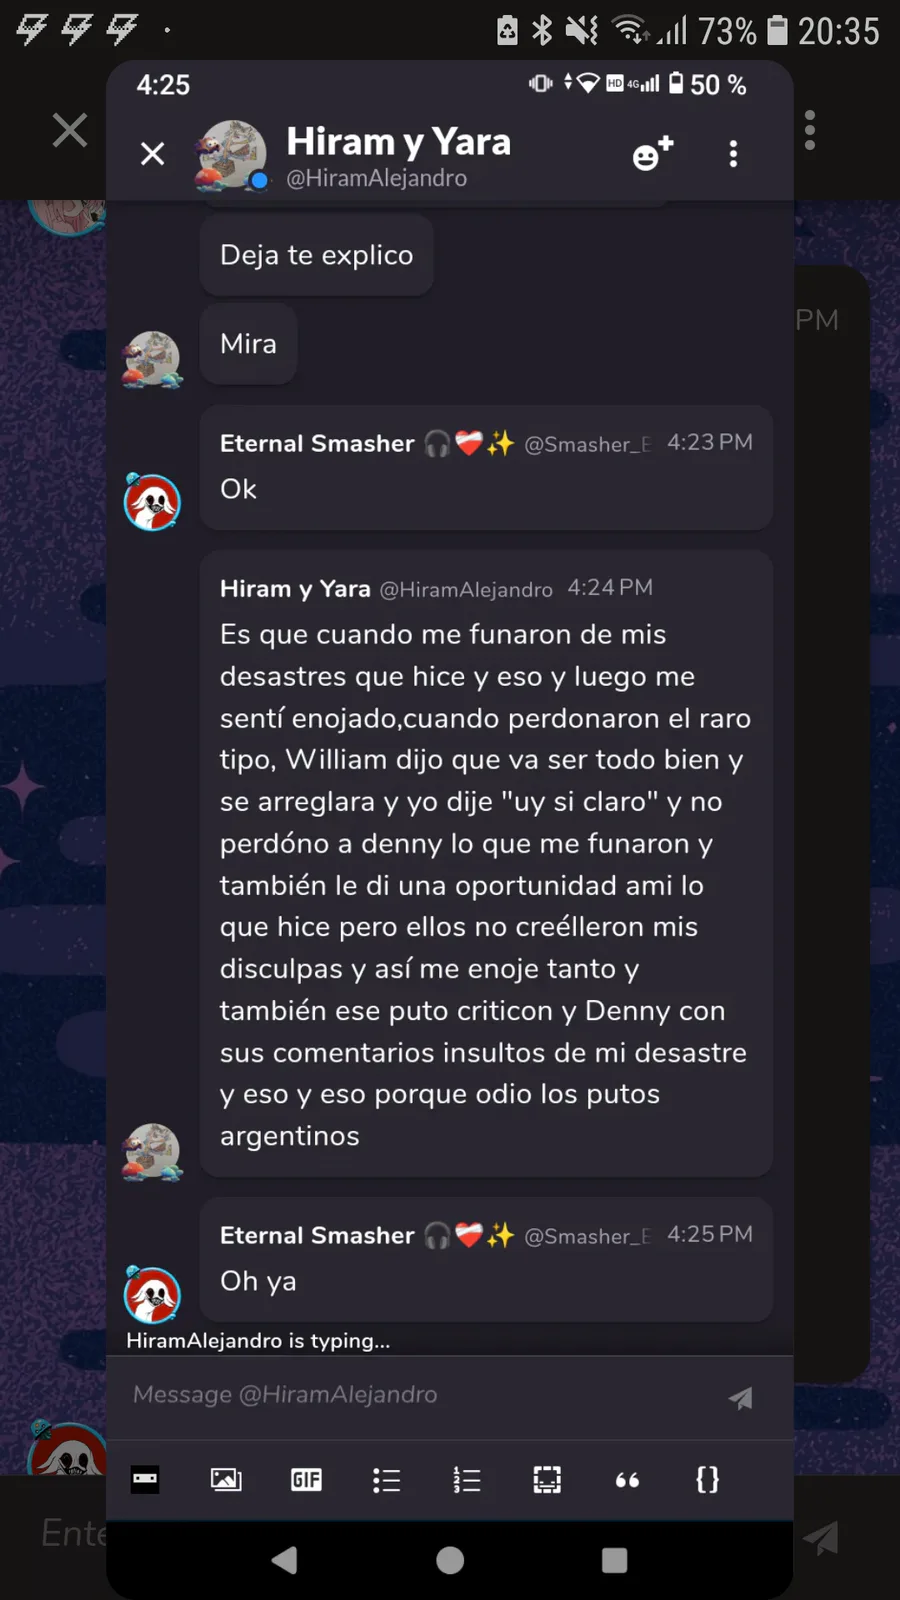Open the @HiramAlejandro handle in message
Image resolution: width=900 pixels, height=1600 pixels.
(x=466, y=589)
